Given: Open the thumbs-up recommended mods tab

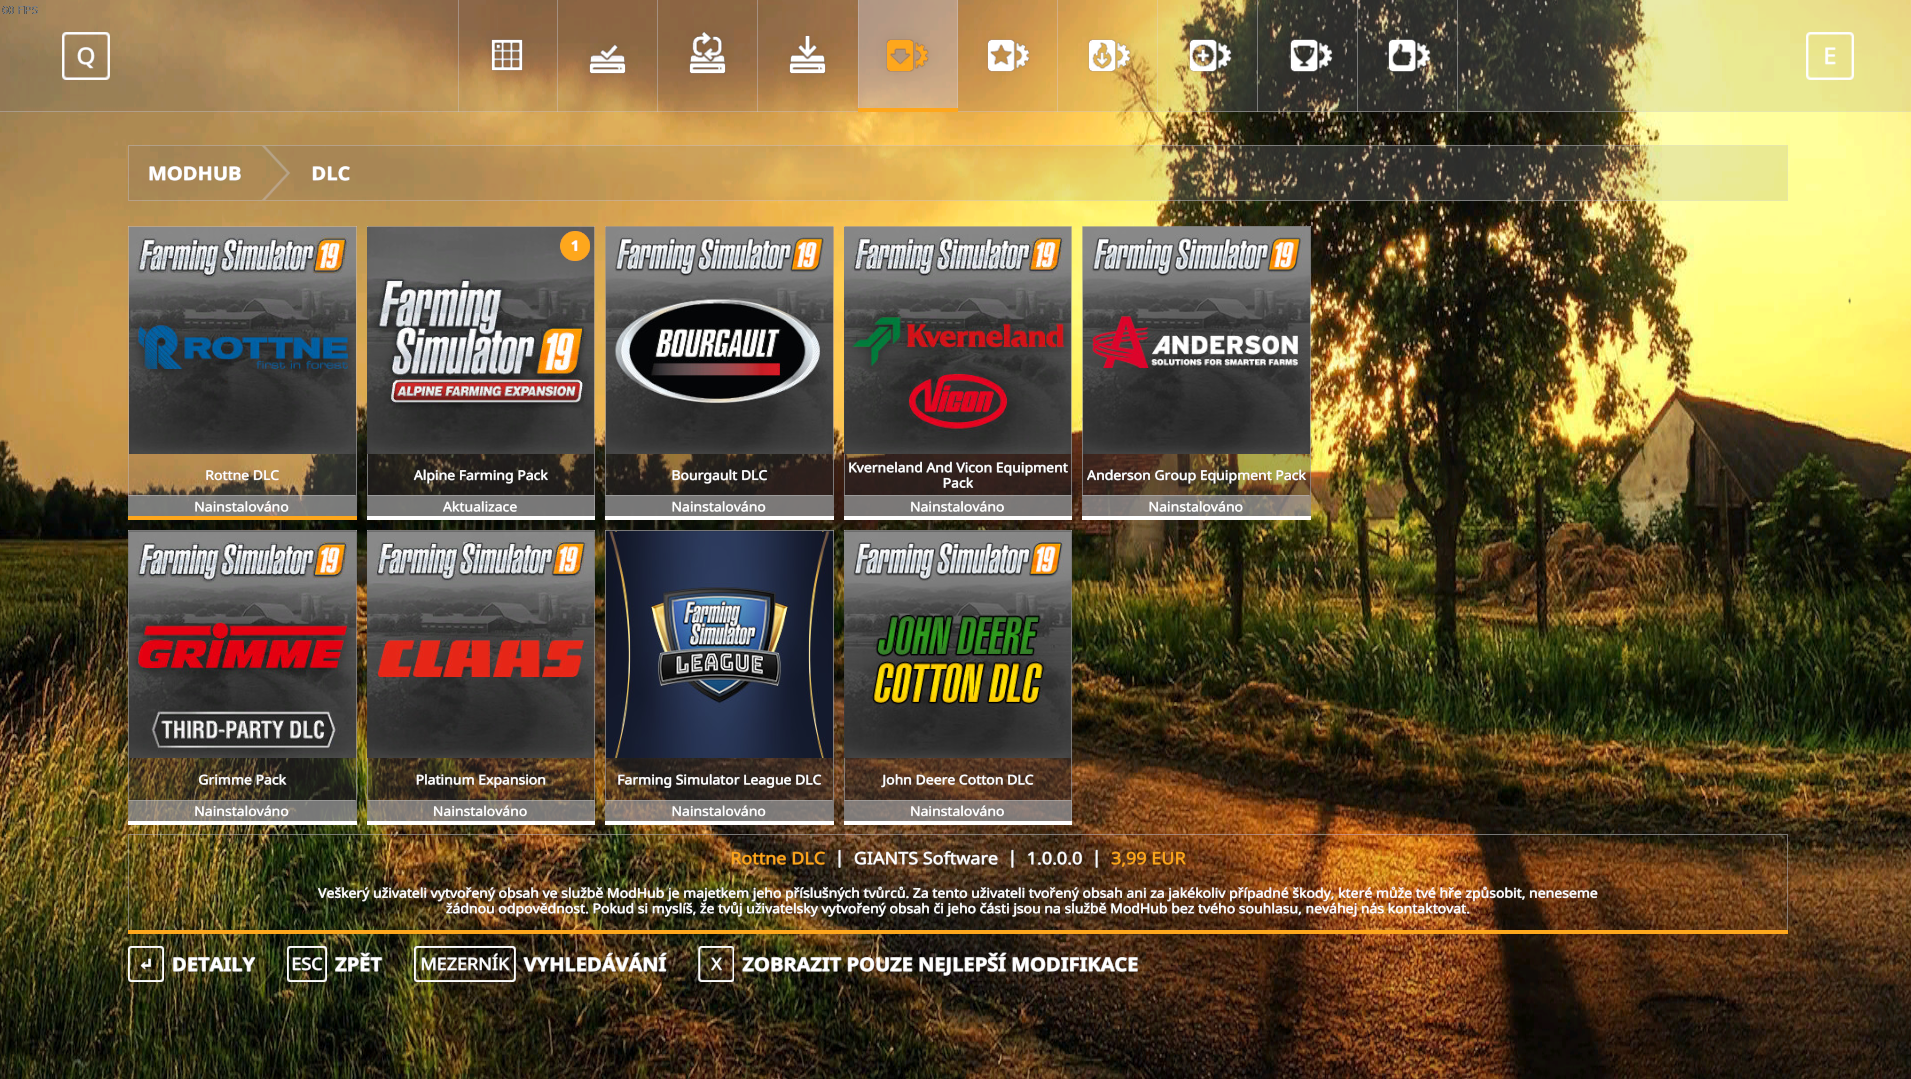Looking at the screenshot, I should [1407, 55].
